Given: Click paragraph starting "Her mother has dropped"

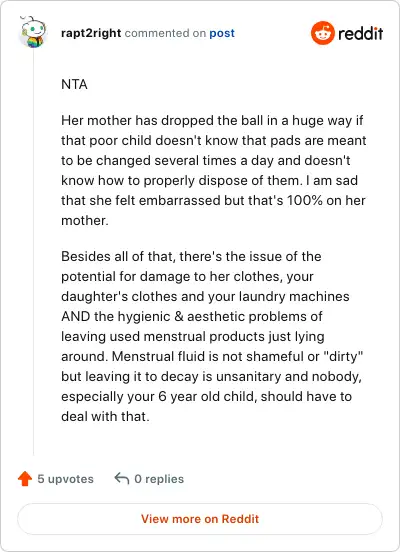Looking at the screenshot, I should click(x=214, y=170).
